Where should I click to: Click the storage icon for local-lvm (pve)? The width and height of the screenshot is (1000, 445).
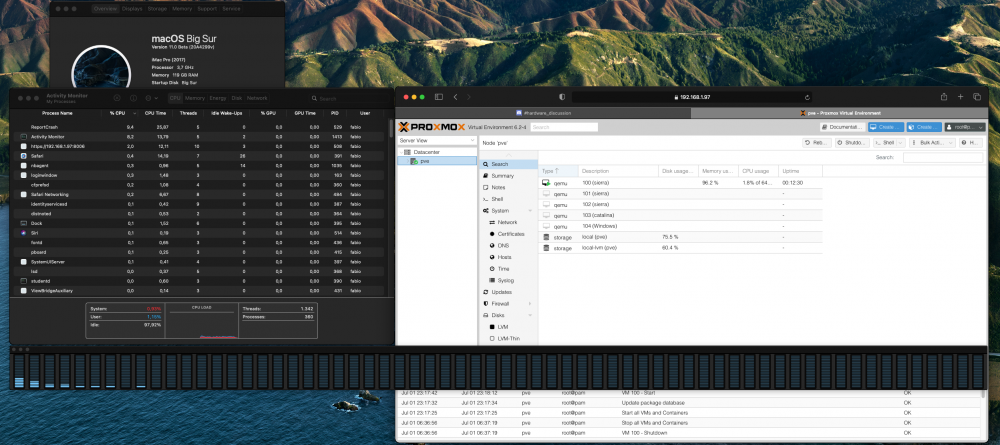point(546,247)
